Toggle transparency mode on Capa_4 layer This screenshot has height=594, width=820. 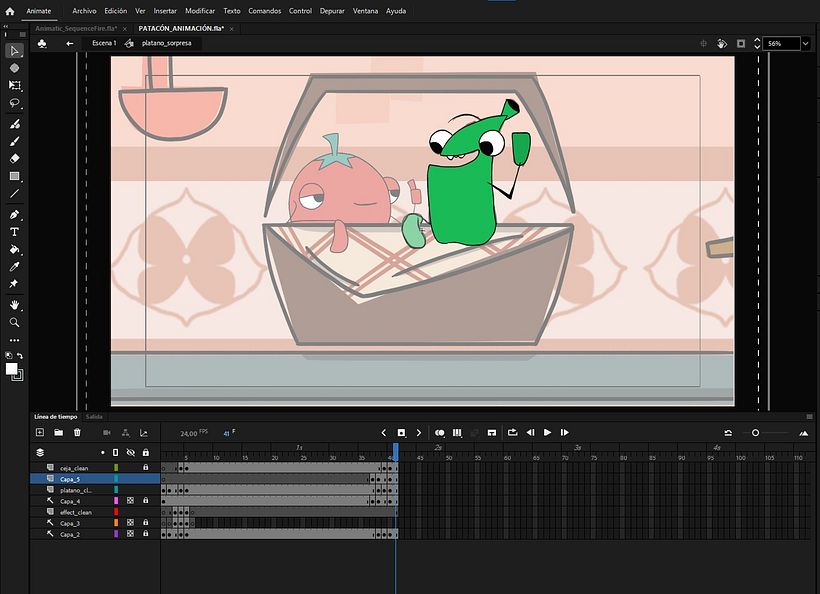130,501
